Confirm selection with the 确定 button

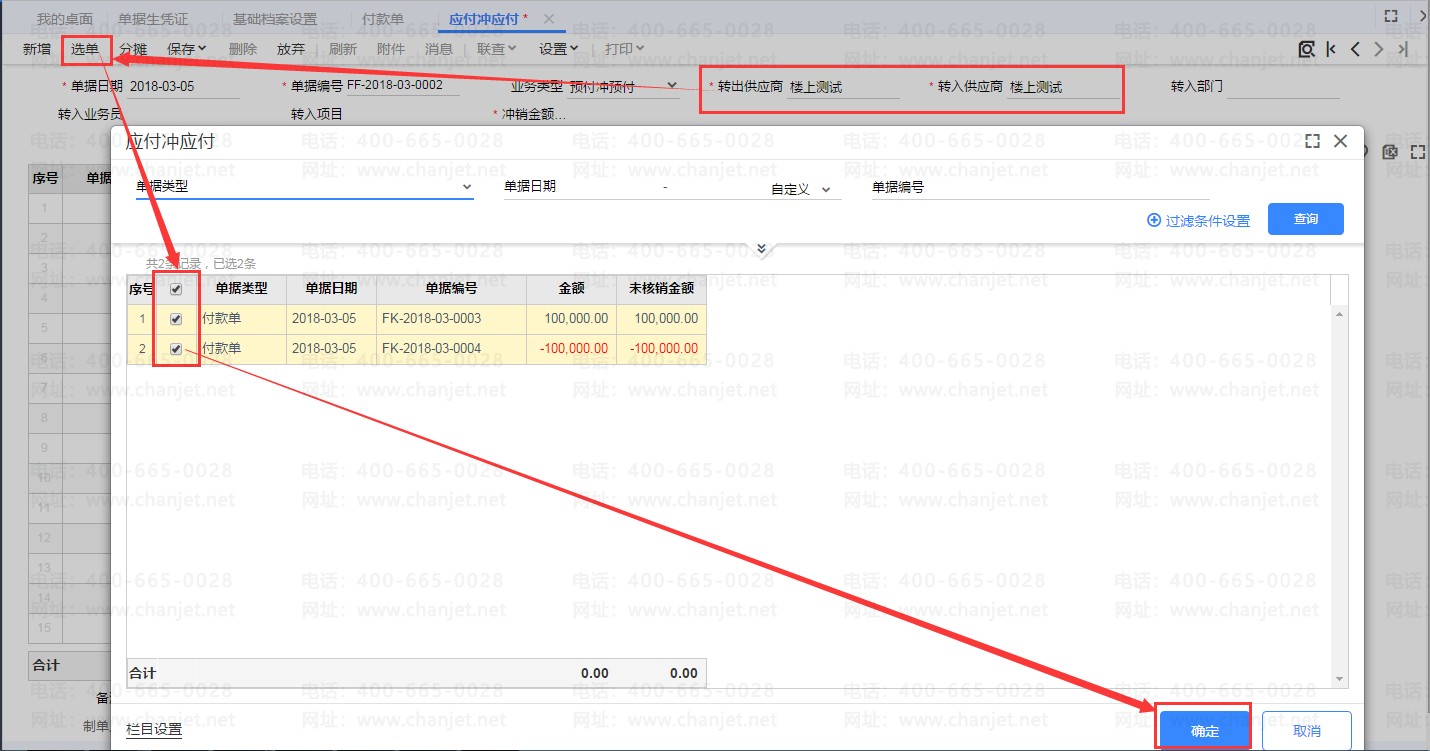pyautogui.click(x=1205, y=731)
